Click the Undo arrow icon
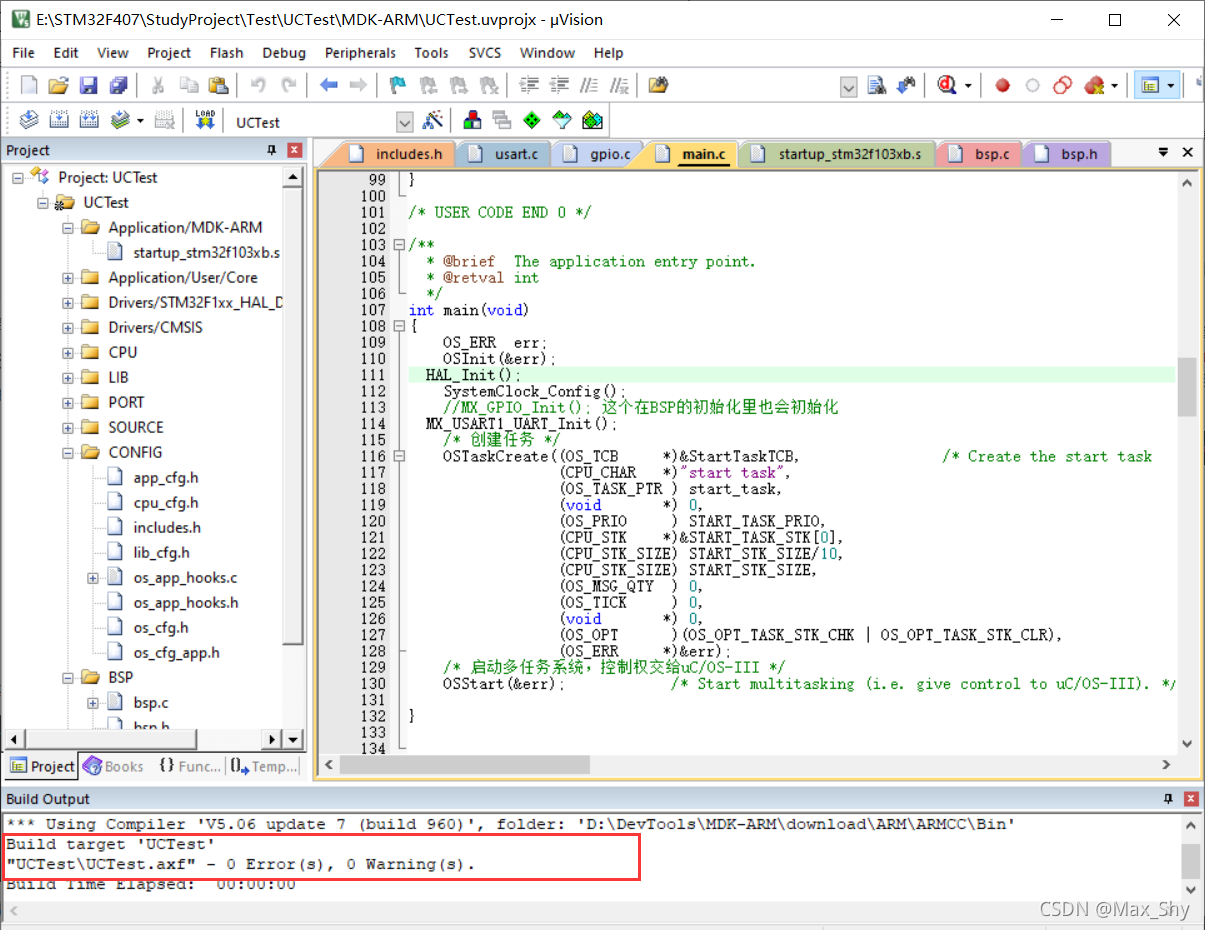The height and width of the screenshot is (930, 1205). pos(258,86)
